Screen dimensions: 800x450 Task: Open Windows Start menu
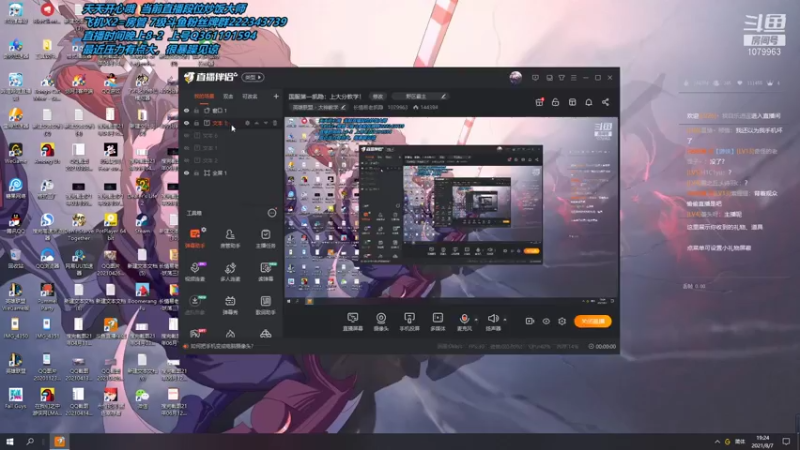(9, 441)
